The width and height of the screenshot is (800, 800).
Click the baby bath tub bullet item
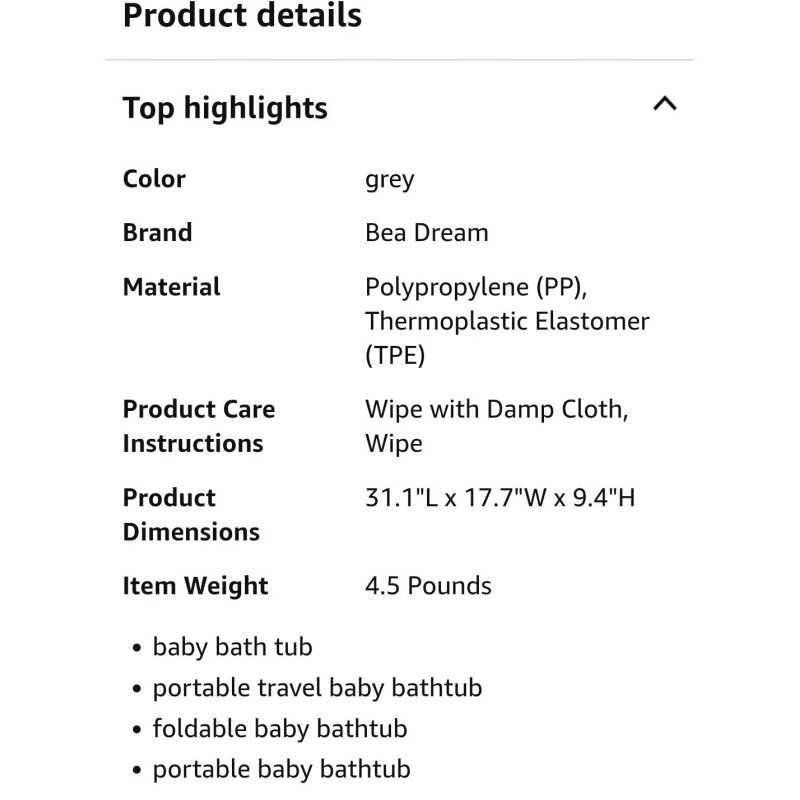[x=232, y=647]
